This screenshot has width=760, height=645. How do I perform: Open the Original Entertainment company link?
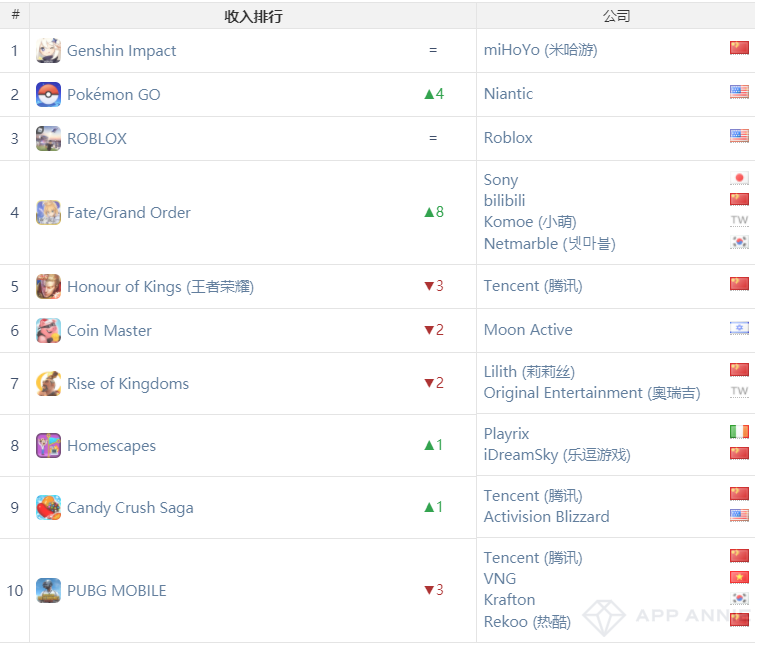592,393
